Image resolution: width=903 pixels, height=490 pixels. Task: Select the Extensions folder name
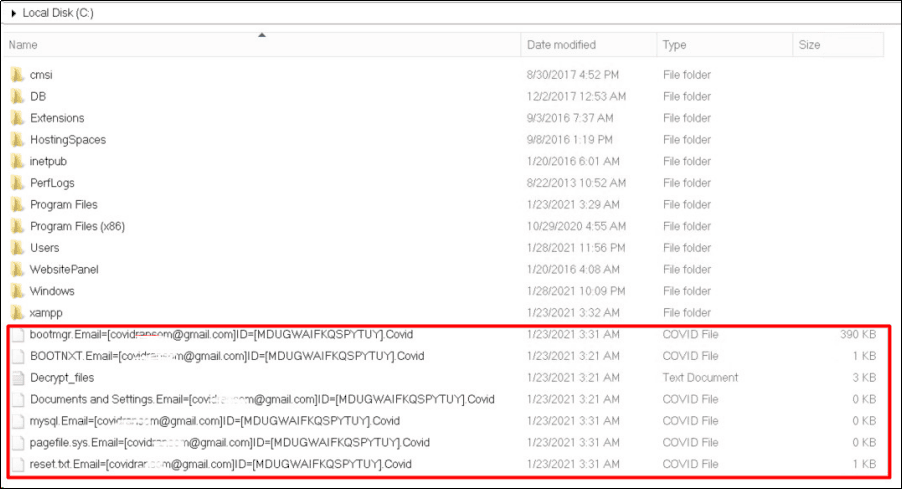tap(57, 118)
